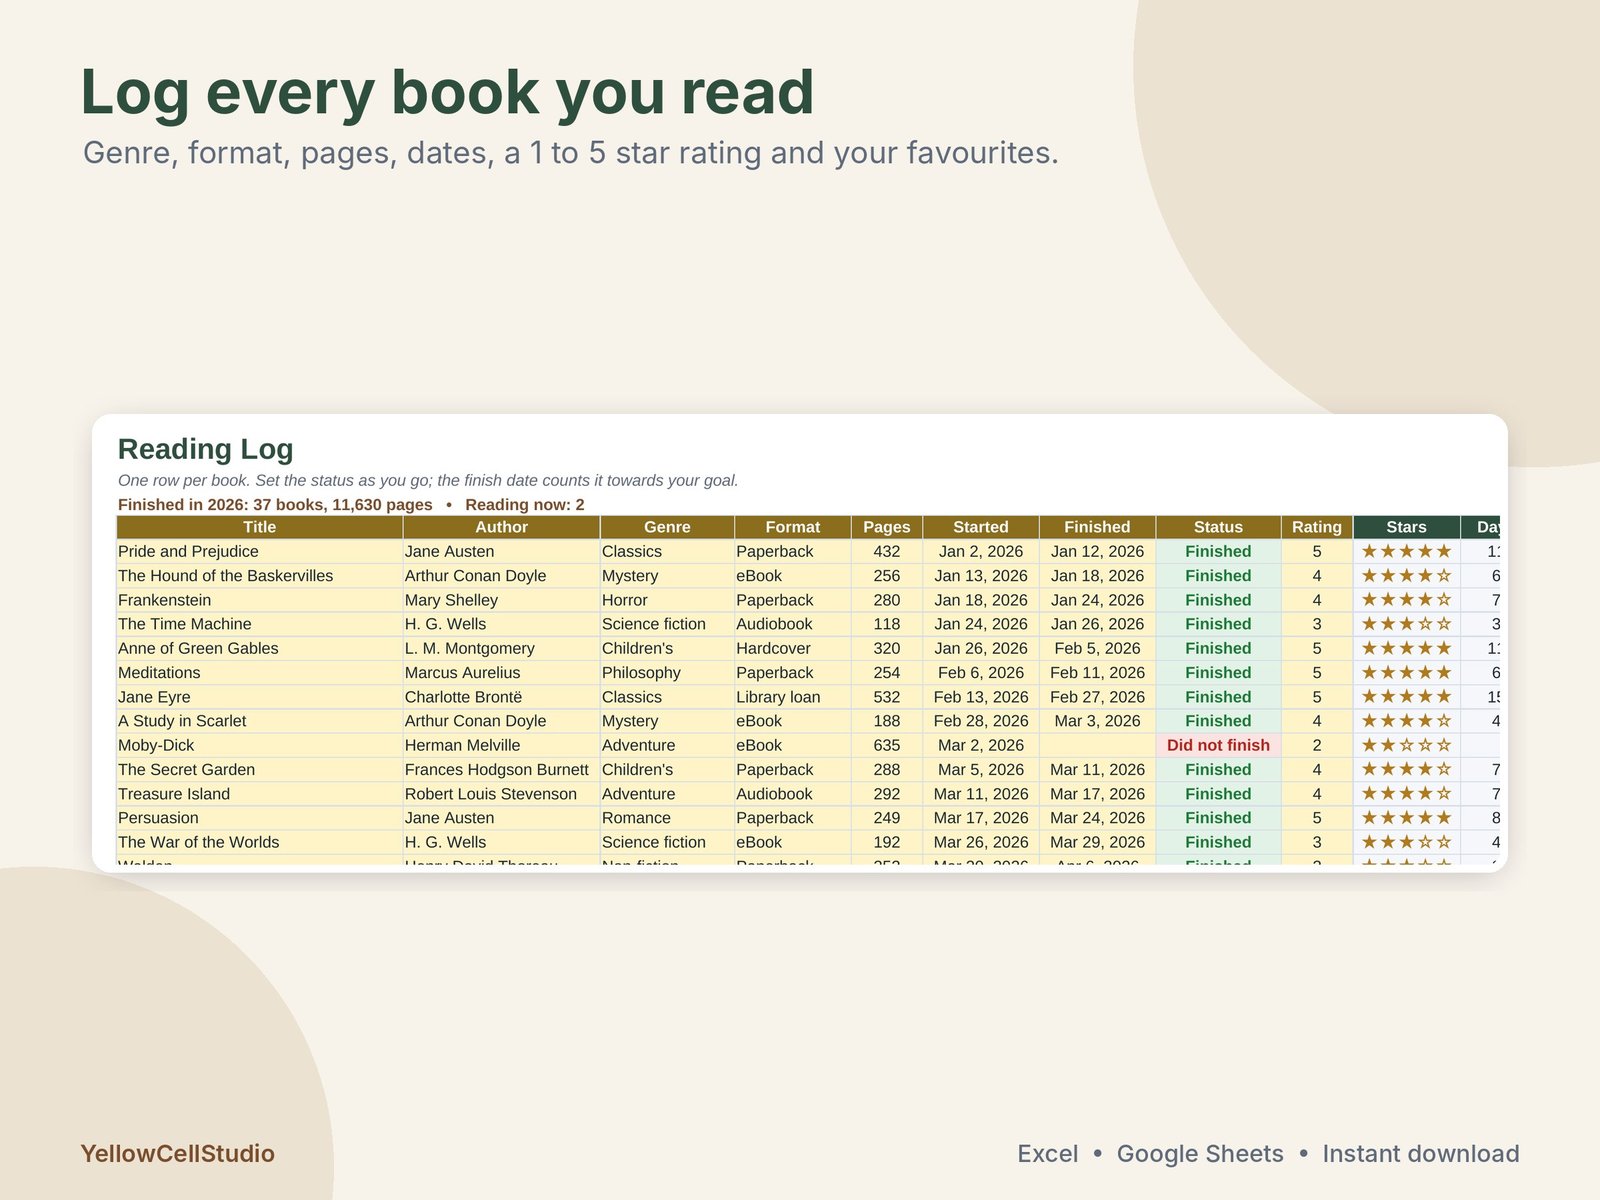Select author Herman Melville cell
Screen dimensions: 1600x1200
click(501, 745)
